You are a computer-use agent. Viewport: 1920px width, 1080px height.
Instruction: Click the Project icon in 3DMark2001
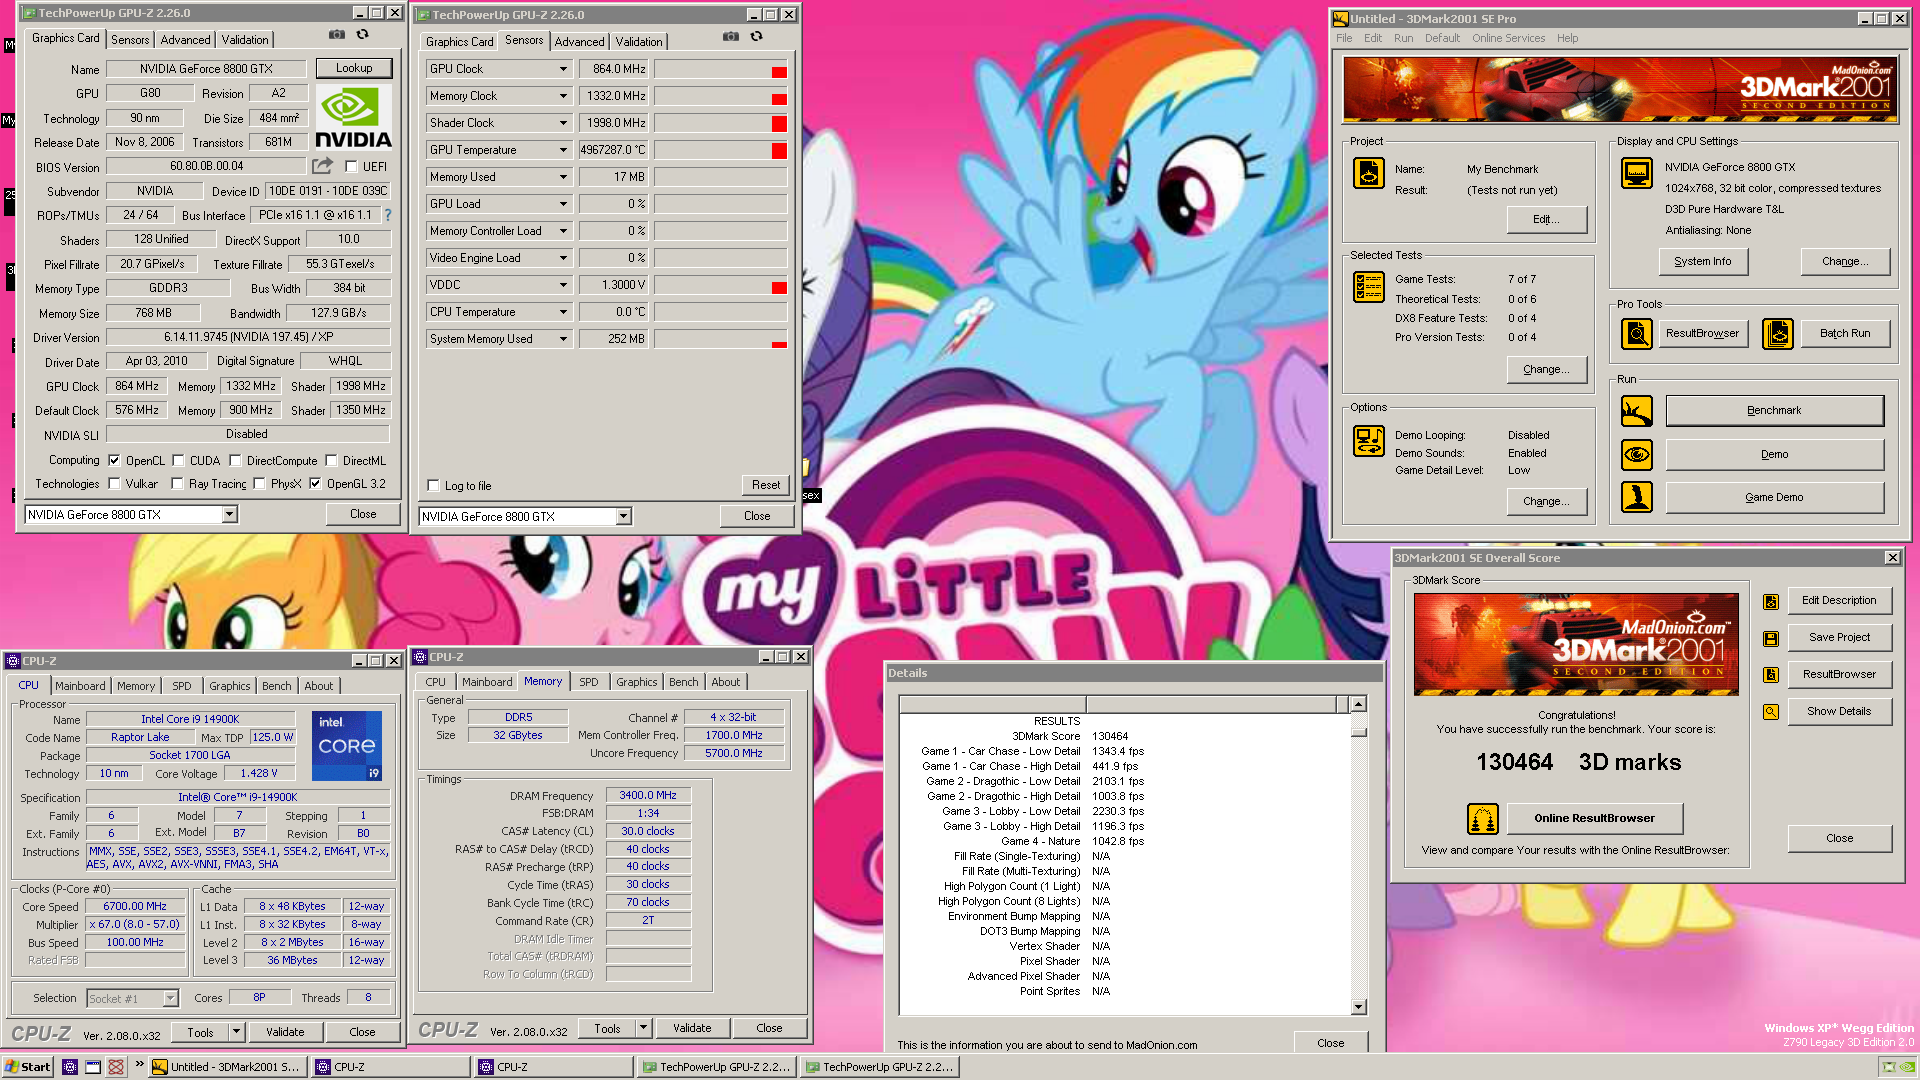pyautogui.click(x=1369, y=173)
